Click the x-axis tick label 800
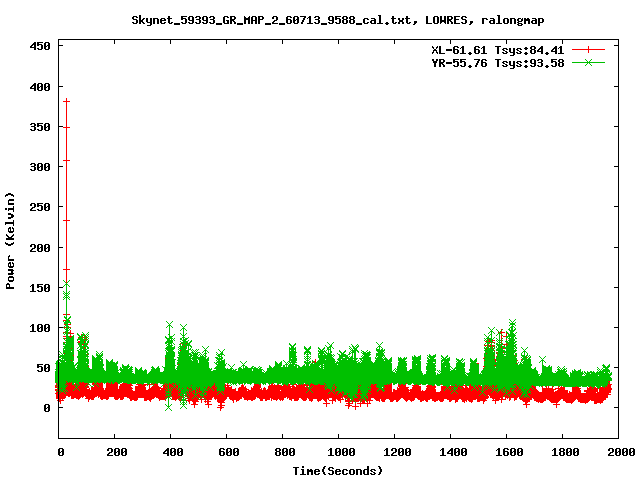This screenshot has width=640, height=480. [284, 452]
